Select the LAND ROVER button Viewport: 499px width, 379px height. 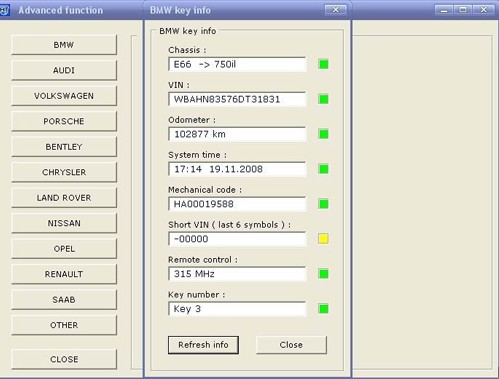[64, 198]
